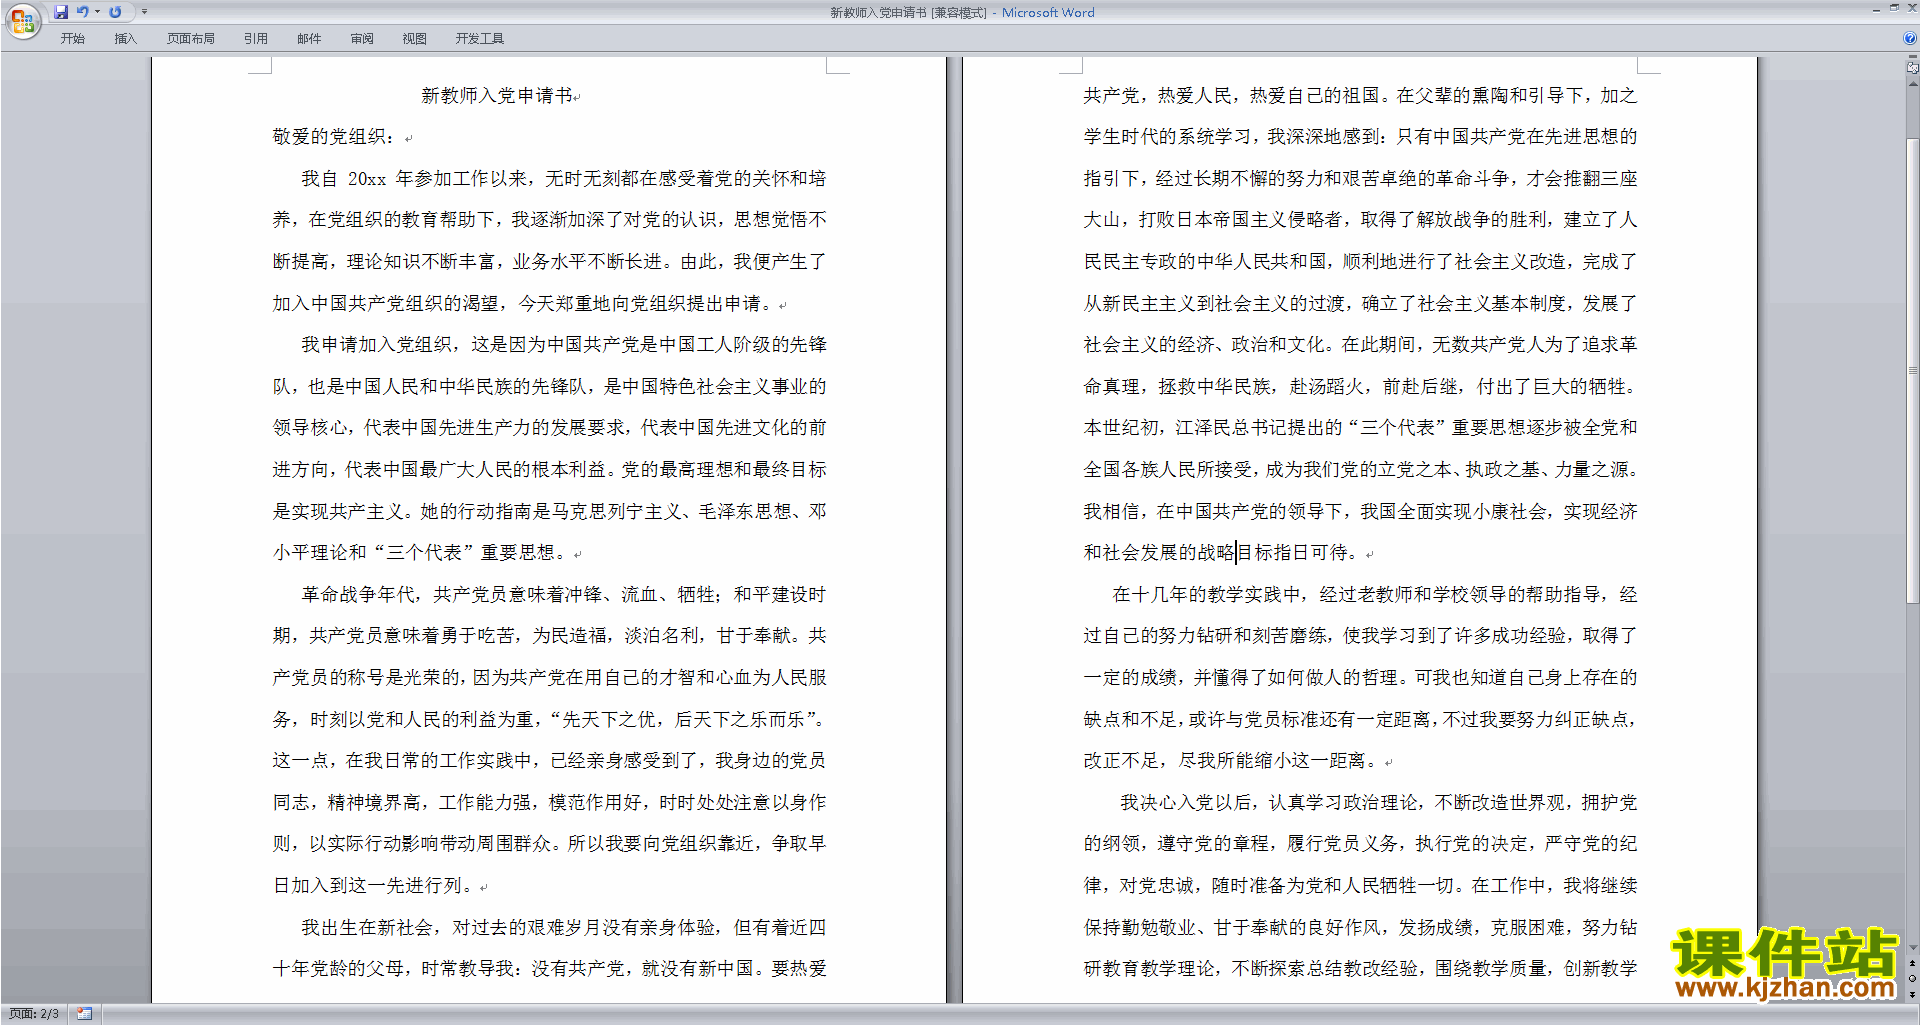Screen dimensions: 1920x1025
Task: Click the text 20xx in the first paragraph
Action: (x=367, y=179)
